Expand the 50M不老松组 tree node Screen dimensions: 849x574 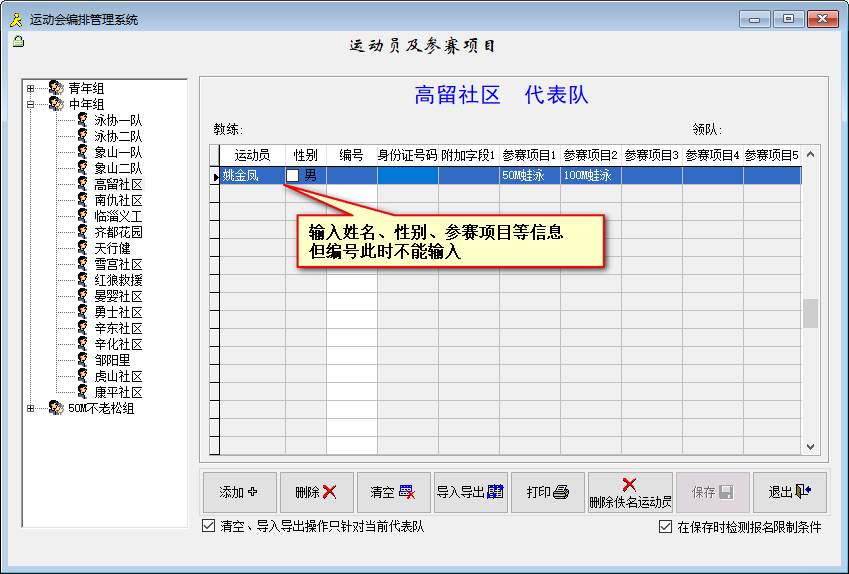point(31,408)
